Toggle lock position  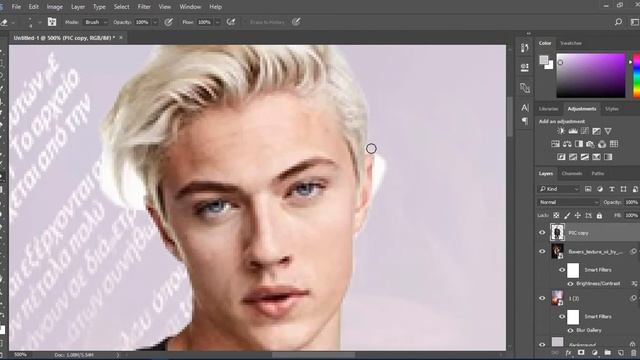click(578, 215)
